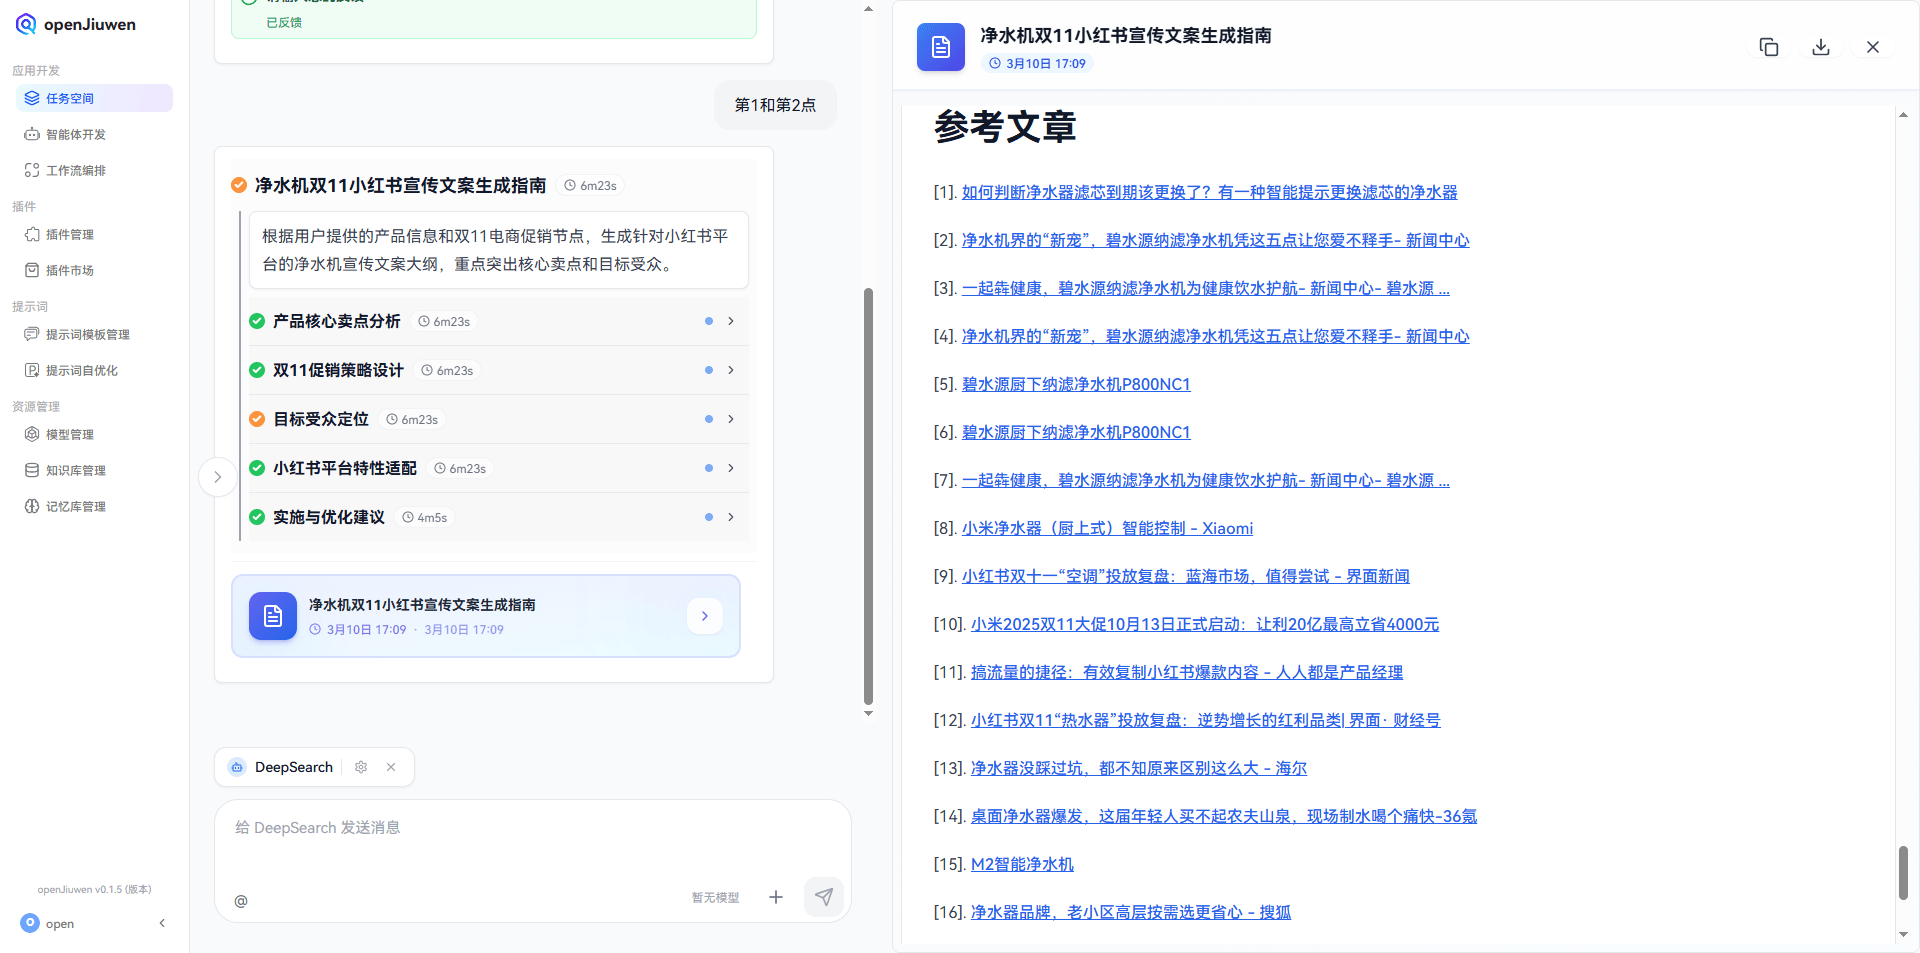Send the message with the paper plane icon
This screenshot has width=1920, height=953.
click(x=823, y=897)
